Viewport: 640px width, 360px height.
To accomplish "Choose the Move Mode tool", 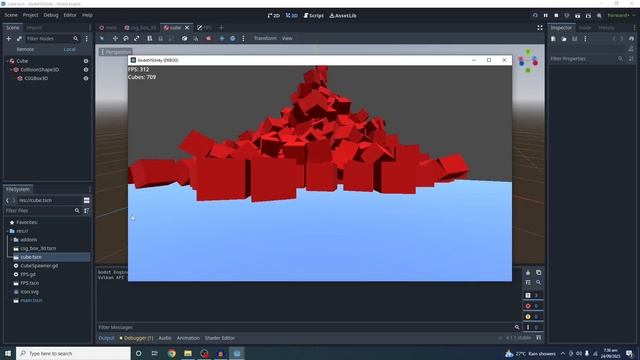I will pyautogui.click(x=115, y=38).
